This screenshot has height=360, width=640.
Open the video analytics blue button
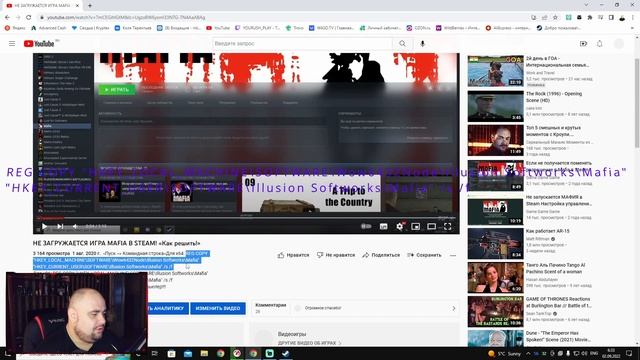pyautogui.click(x=168, y=308)
